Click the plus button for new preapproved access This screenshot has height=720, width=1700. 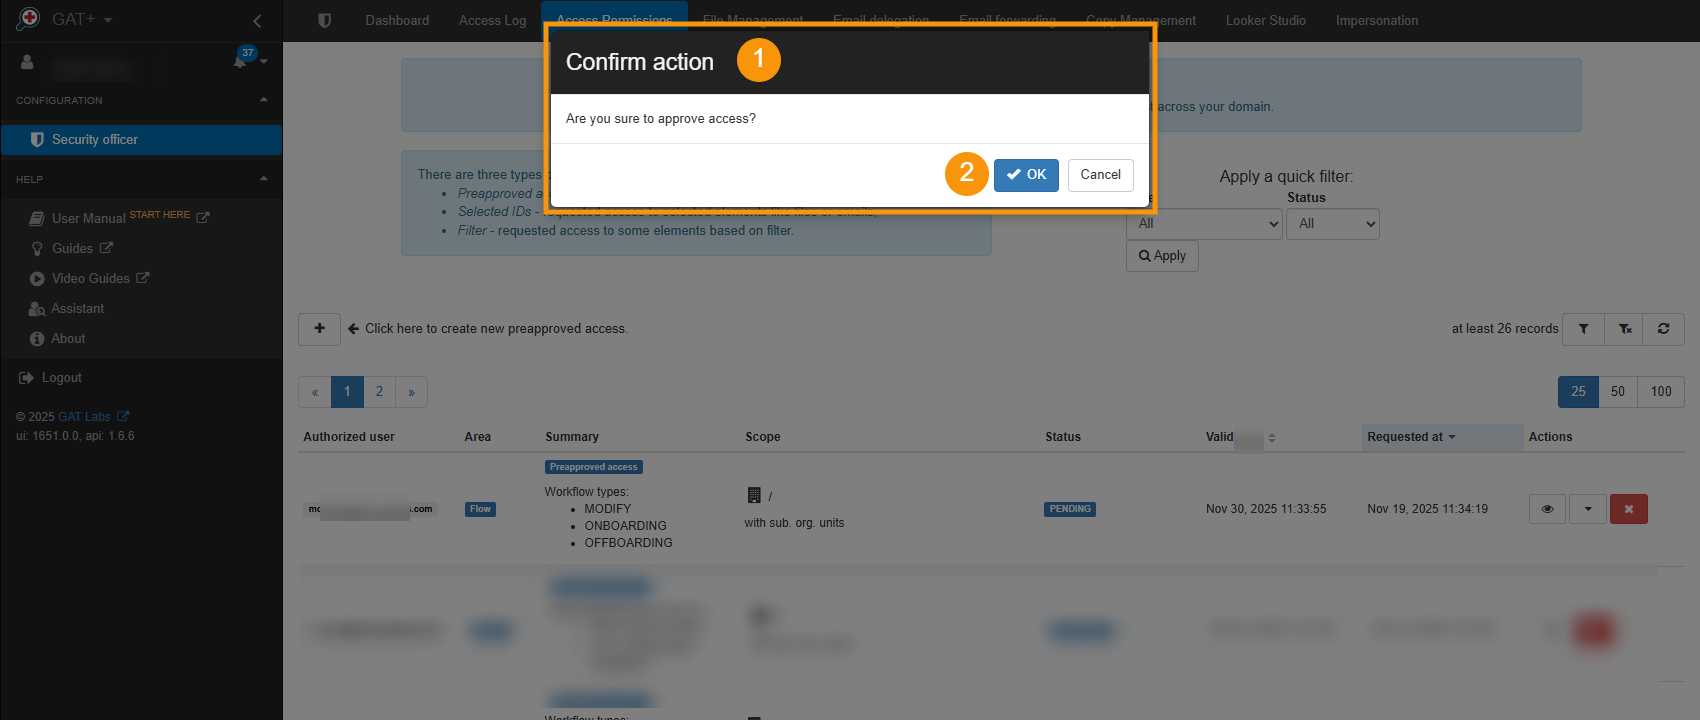click(319, 329)
